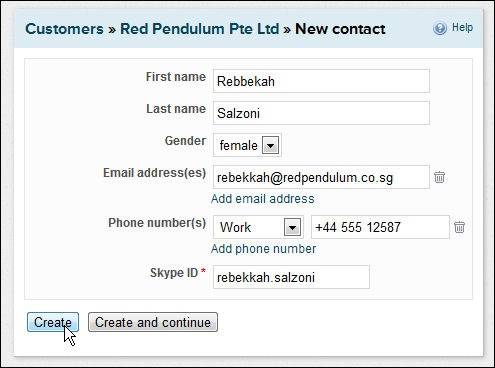Open the Gender dropdown arrow

pos(270,145)
